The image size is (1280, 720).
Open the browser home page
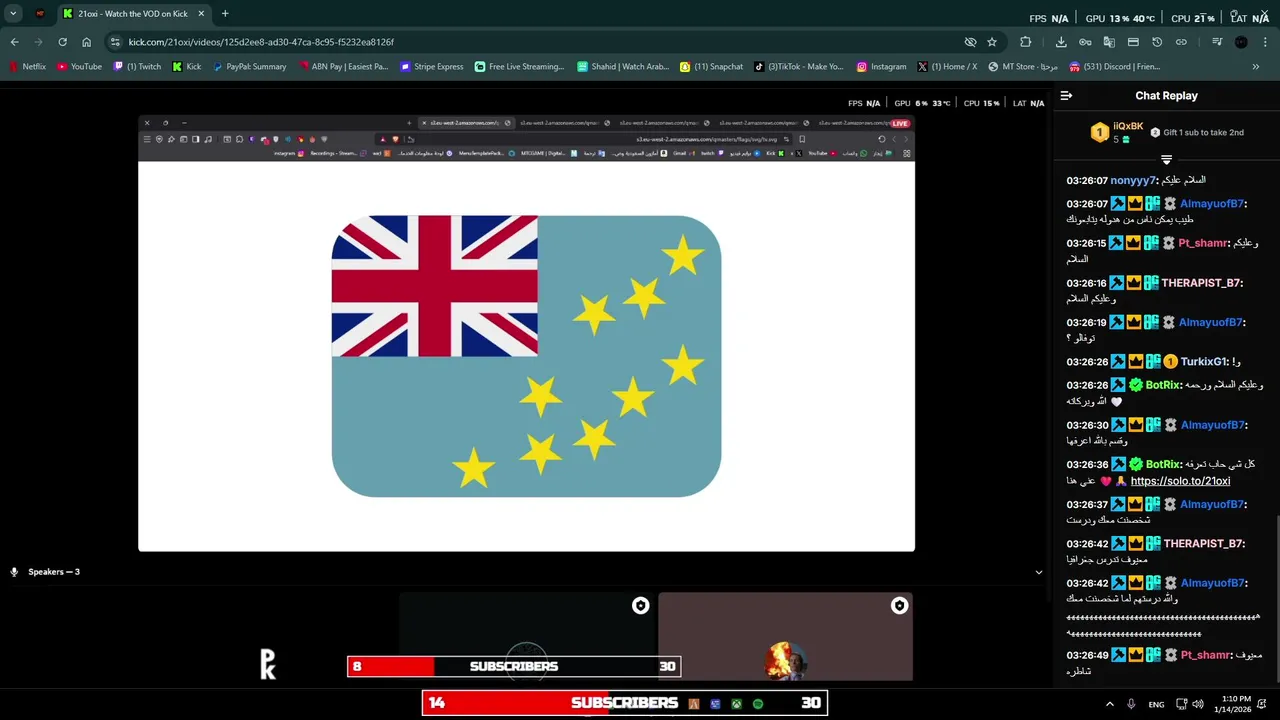coord(86,42)
